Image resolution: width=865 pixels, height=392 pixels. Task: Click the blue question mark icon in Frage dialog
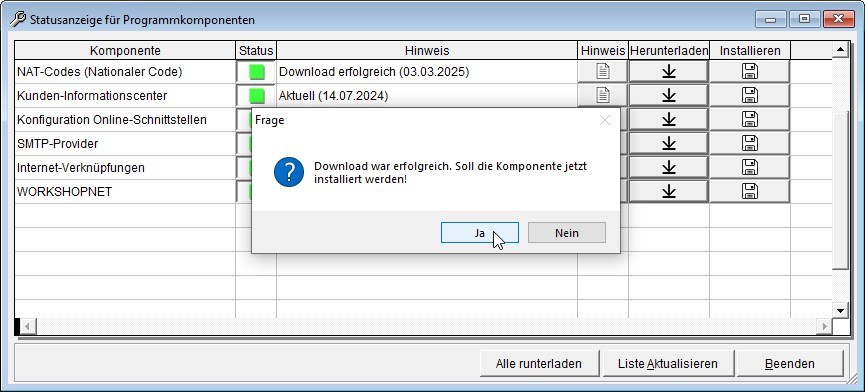click(289, 172)
